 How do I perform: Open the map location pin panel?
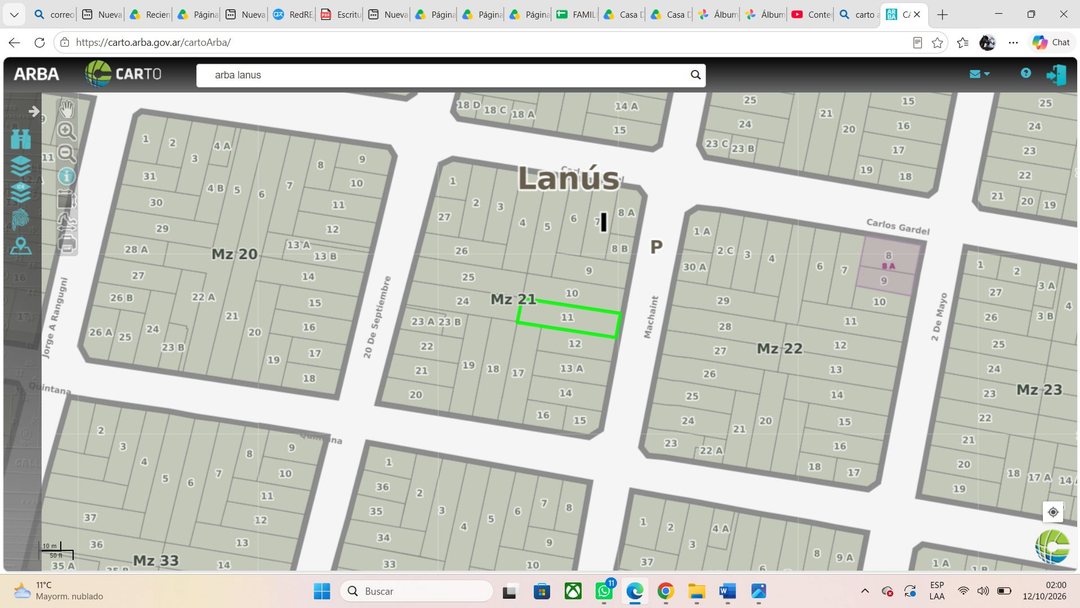tap(21, 246)
